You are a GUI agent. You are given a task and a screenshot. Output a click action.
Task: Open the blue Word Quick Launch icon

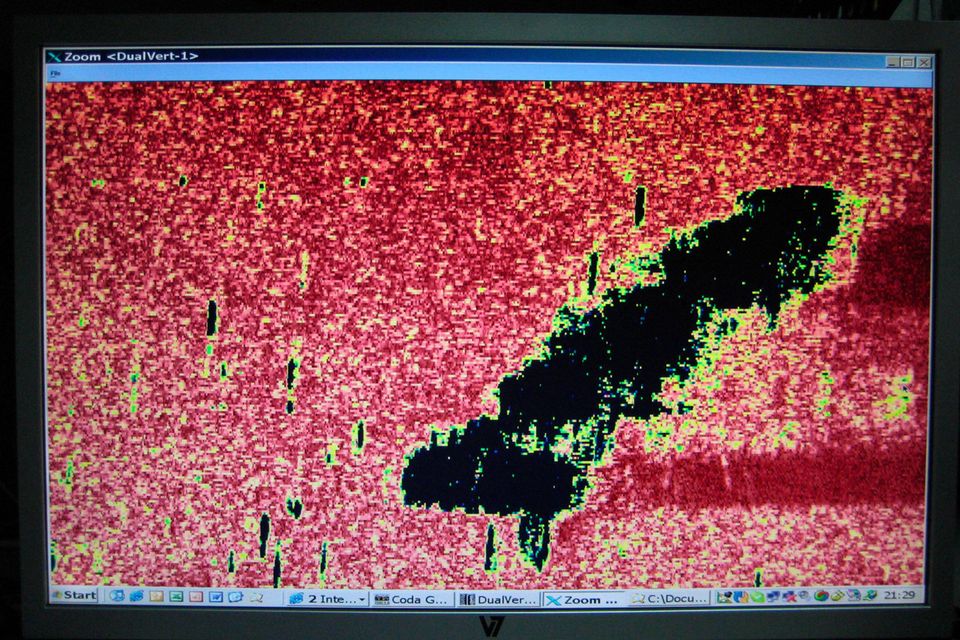pyautogui.click(x=216, y=597)
